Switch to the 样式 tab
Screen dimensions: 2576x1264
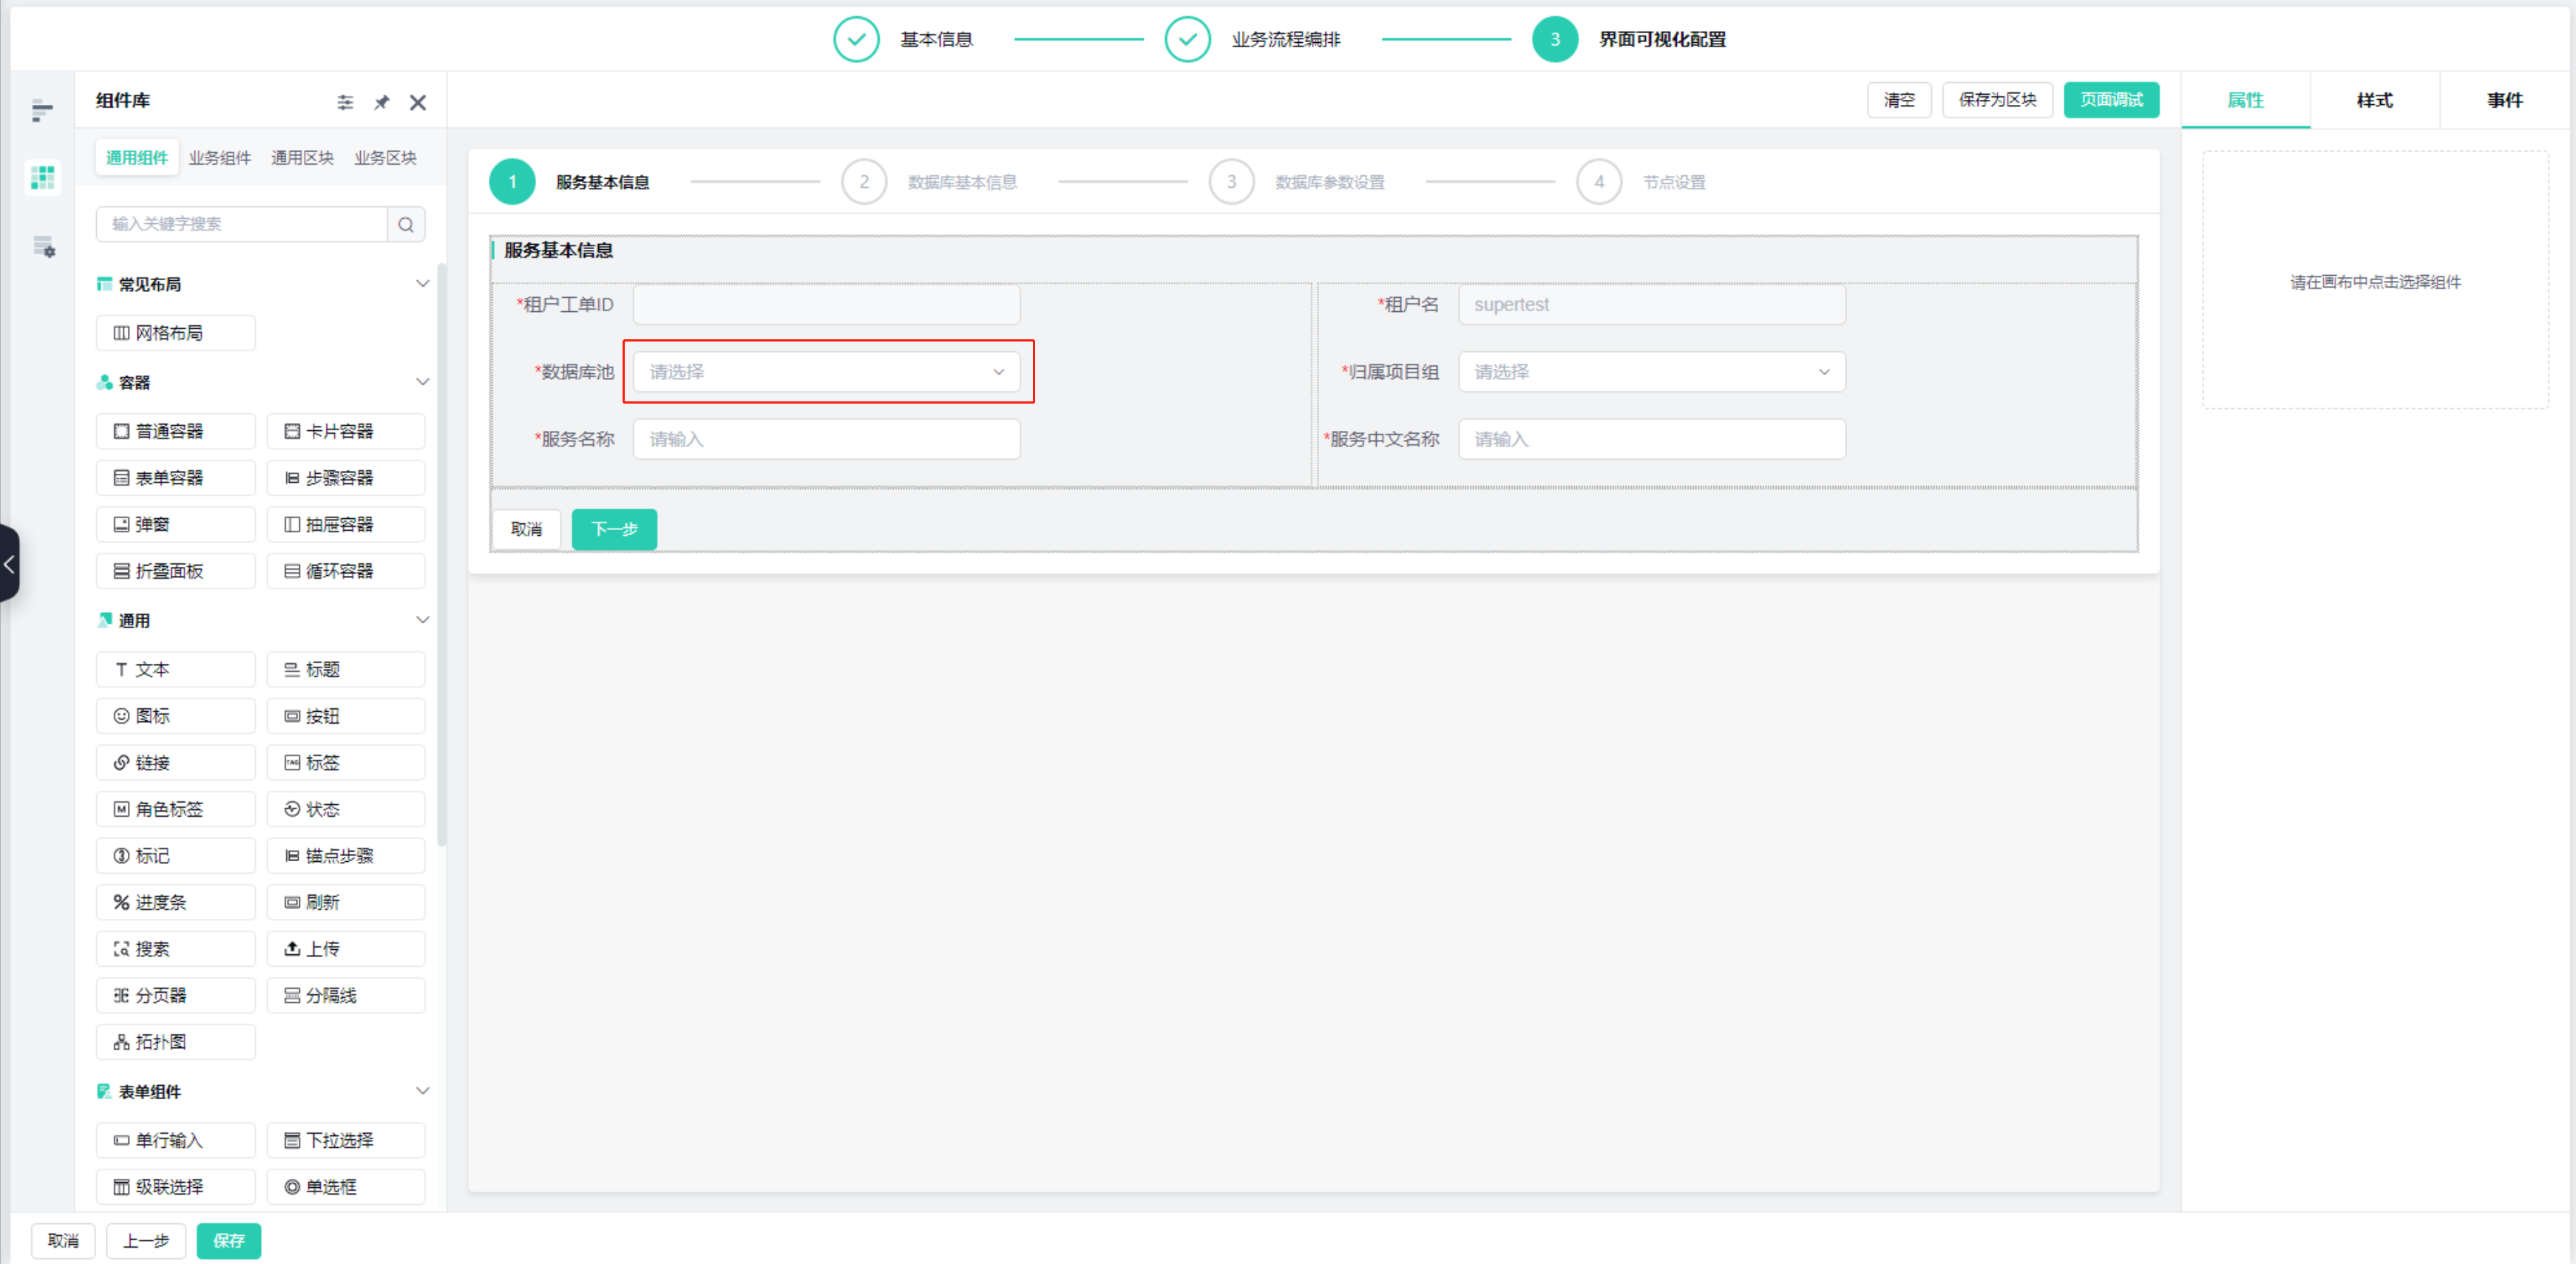pos(2374,100)
